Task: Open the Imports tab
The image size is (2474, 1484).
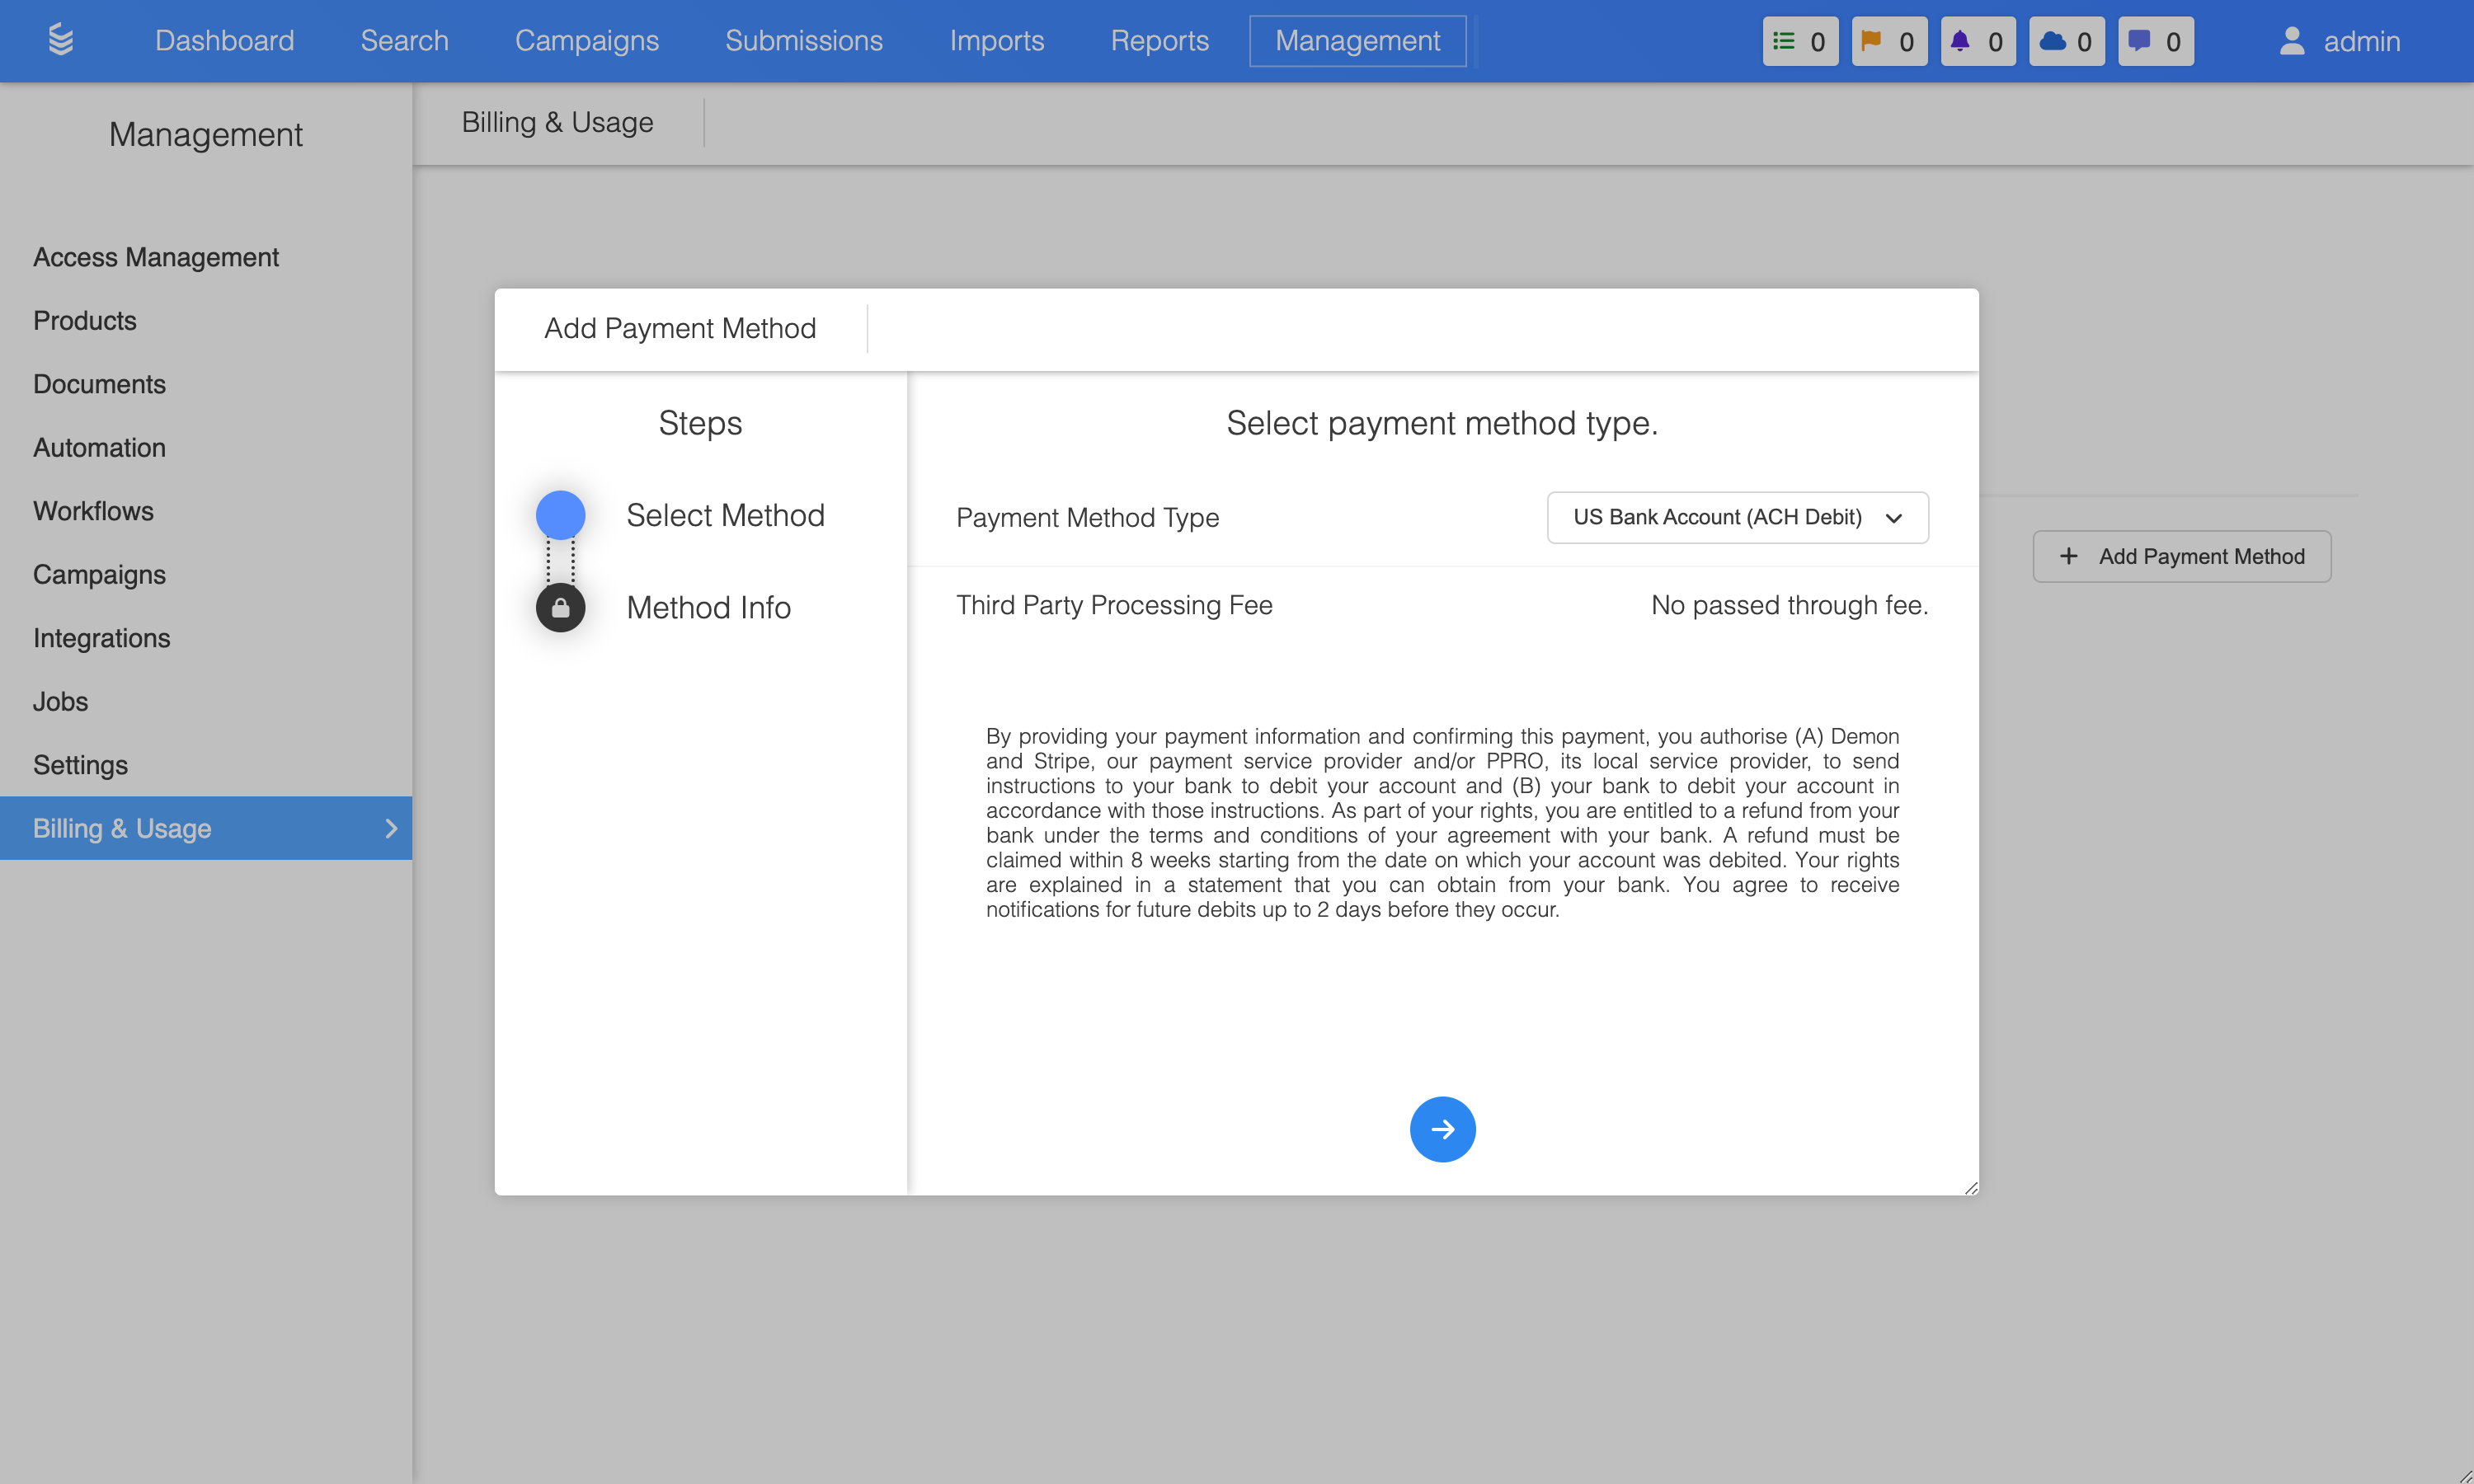Action: 996,41
